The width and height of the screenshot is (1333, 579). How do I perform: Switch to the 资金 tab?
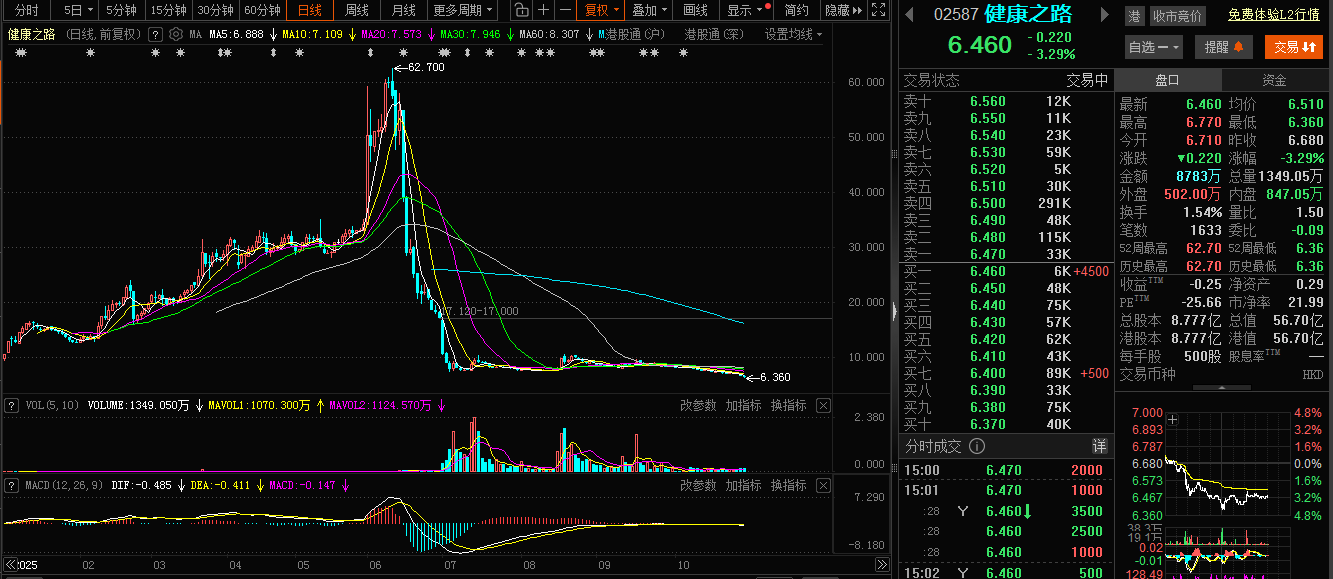click(x=1274, y=80)
